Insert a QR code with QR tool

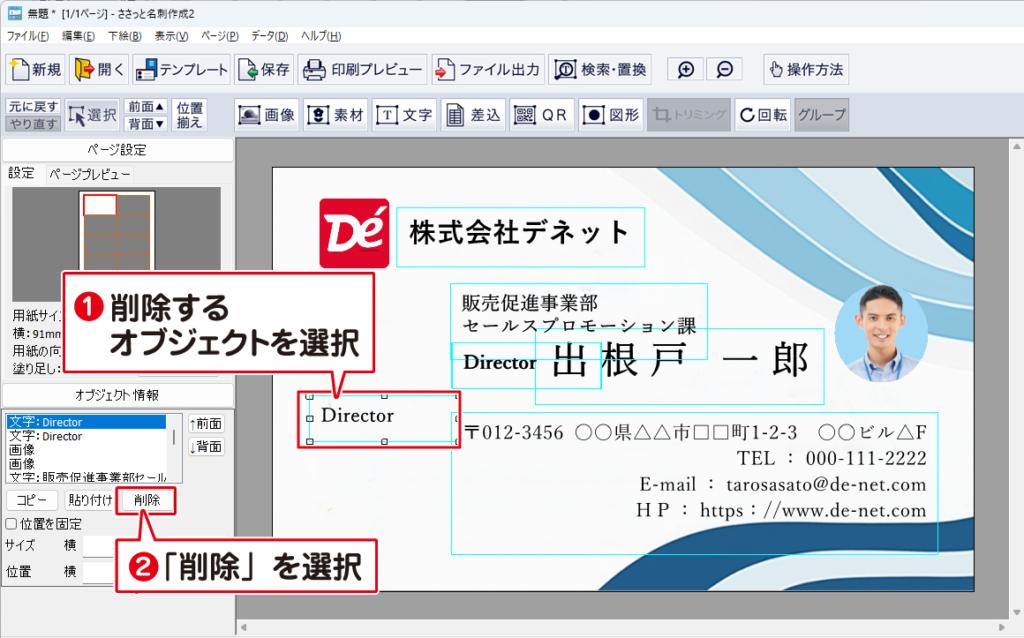[x=541, y=115]
